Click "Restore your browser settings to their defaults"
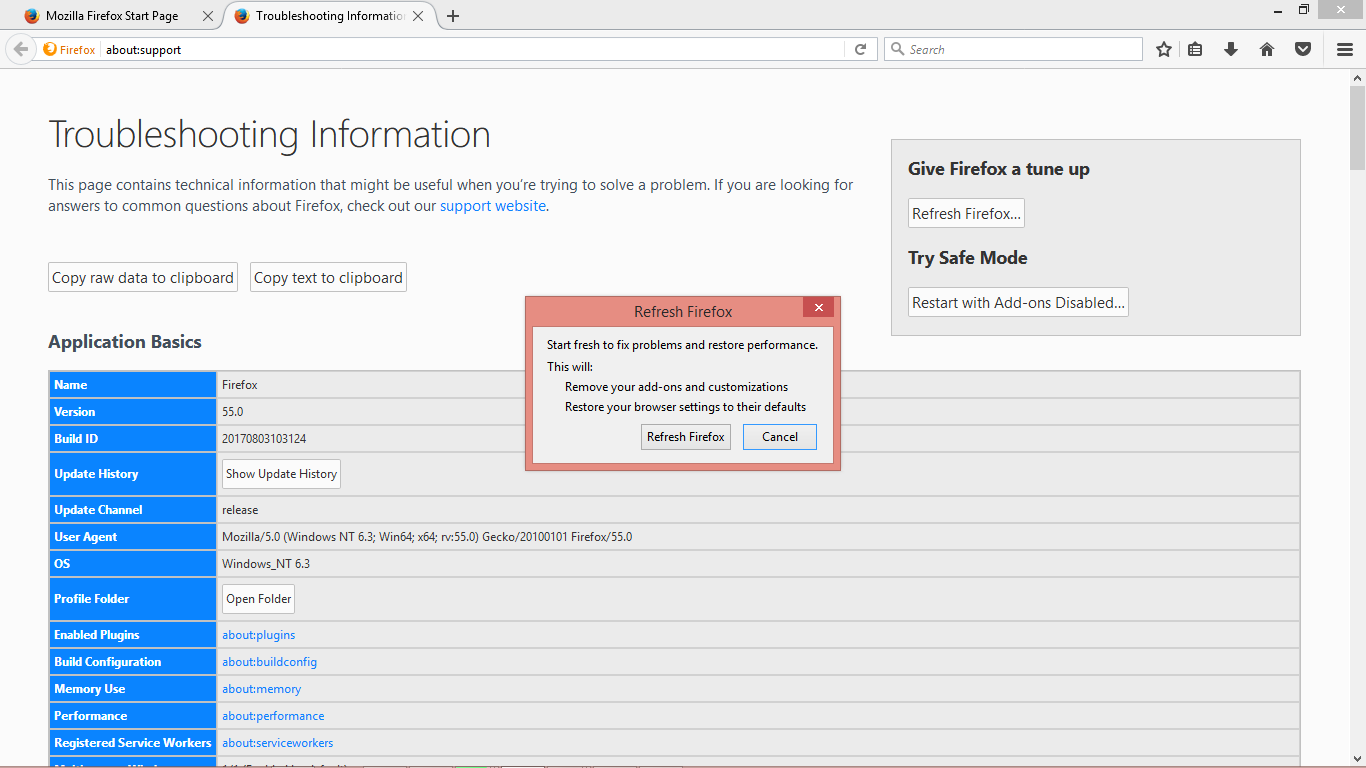The image size is (1366, 768). (x=685, y=407)
